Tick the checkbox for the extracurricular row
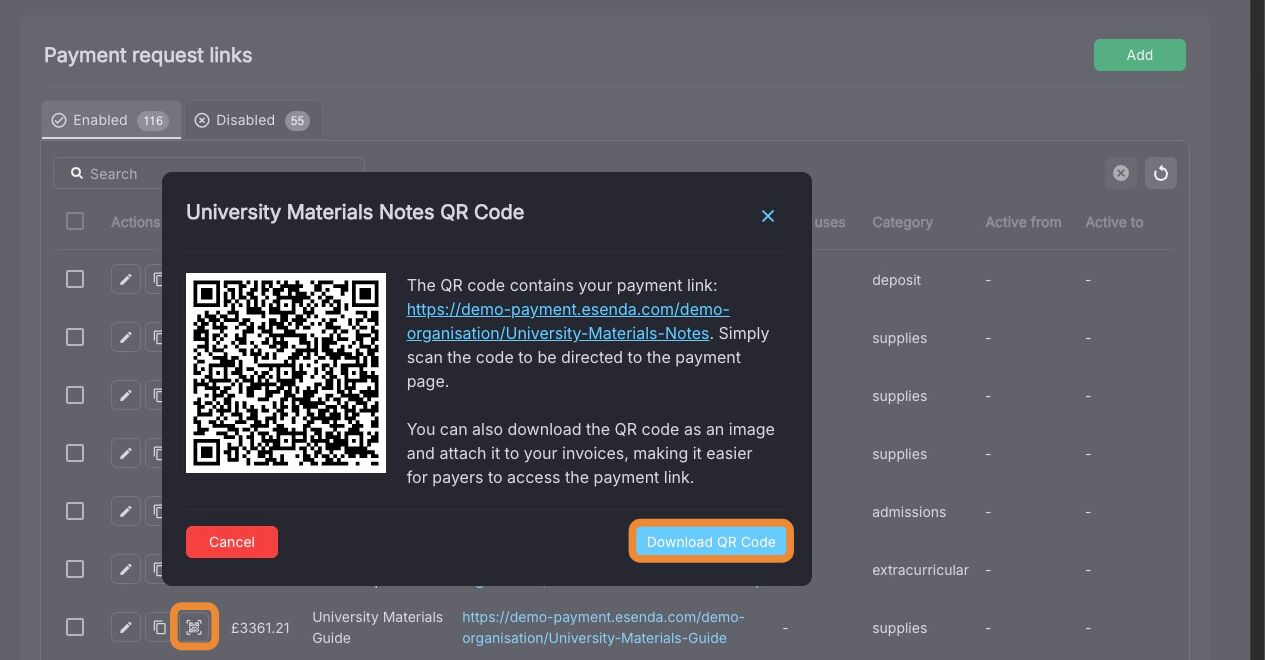 coord(75,569)
